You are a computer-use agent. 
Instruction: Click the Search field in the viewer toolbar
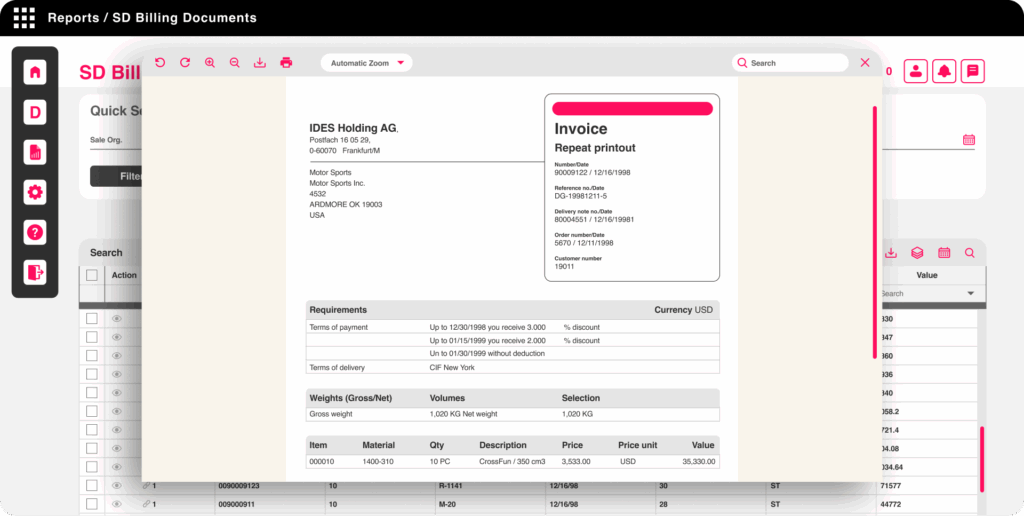tap(790, 63)
